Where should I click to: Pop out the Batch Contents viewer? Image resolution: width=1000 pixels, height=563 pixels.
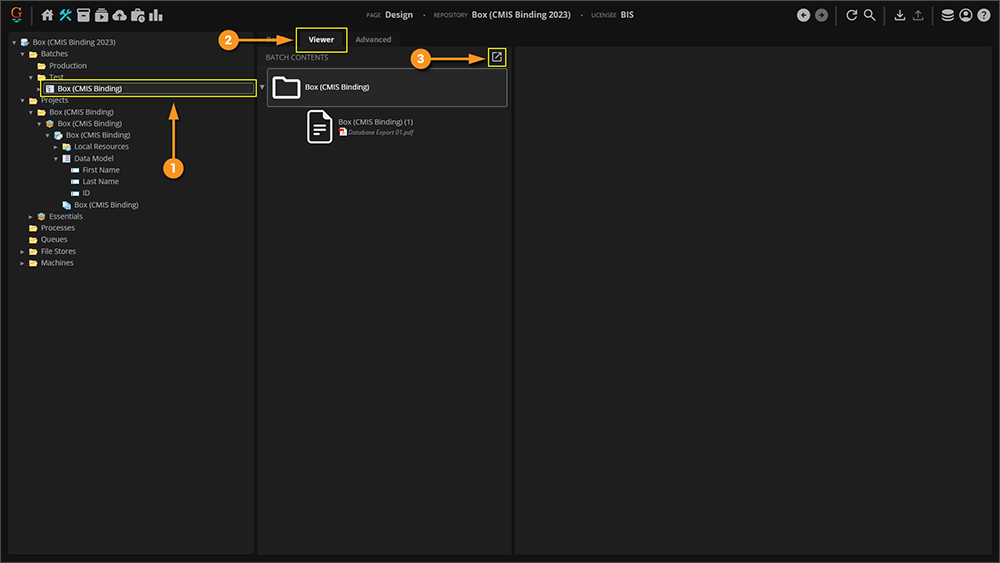coord(497,57)
